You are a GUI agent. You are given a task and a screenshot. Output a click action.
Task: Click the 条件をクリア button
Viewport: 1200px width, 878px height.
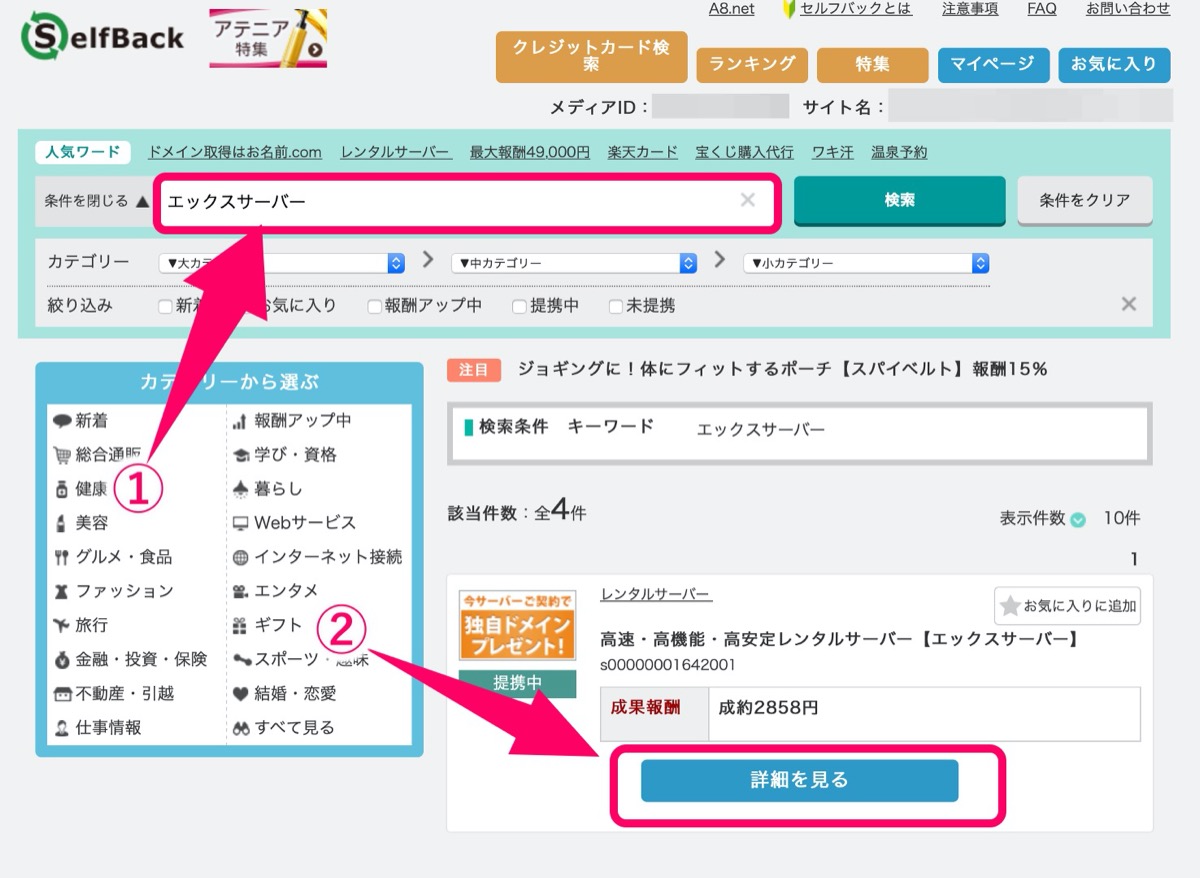click(1084, 200)
